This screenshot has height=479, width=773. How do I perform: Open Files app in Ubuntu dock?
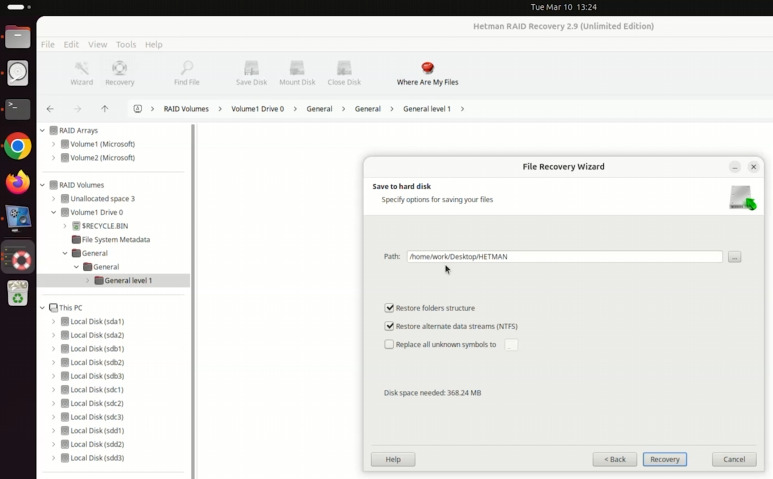click(x=18, y=37)
